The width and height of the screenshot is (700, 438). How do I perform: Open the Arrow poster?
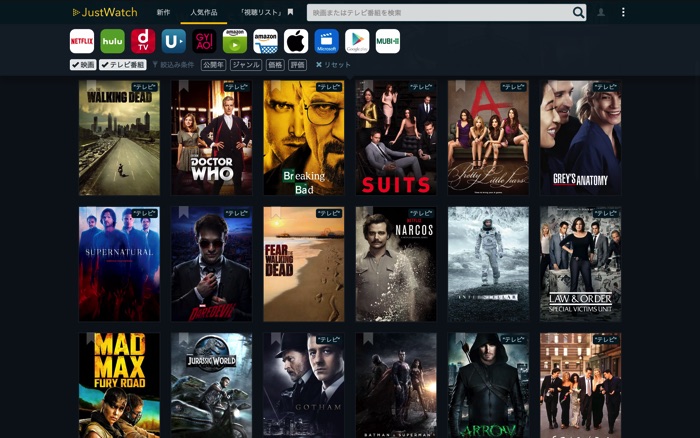pyautogui.click(x=488, y=385)
